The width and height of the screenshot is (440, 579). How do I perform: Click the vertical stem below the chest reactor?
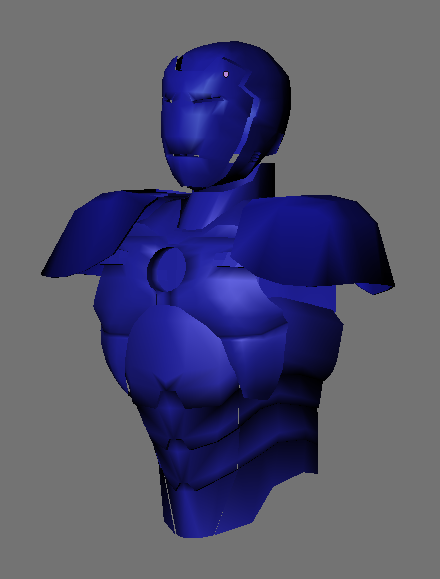(160, 298)
